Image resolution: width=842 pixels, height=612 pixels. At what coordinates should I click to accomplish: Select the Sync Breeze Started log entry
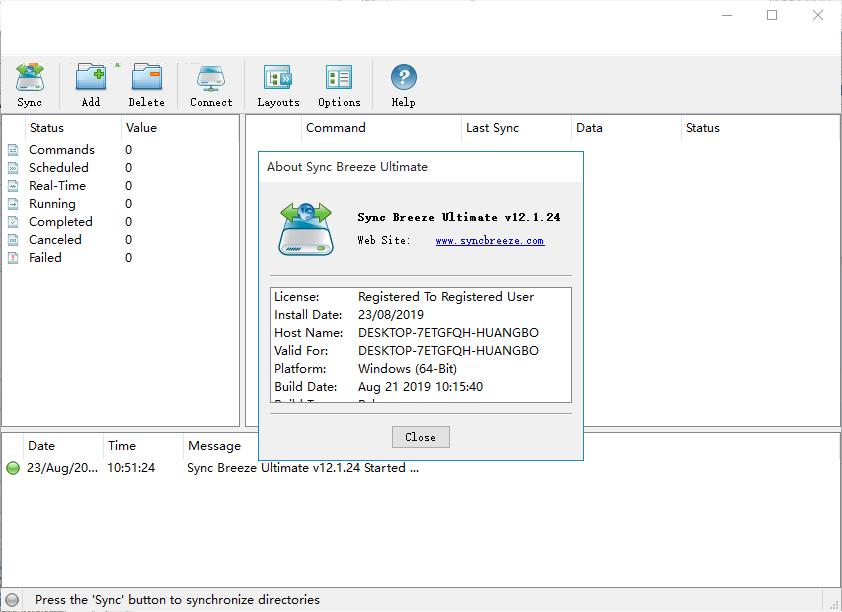point(302,468)
